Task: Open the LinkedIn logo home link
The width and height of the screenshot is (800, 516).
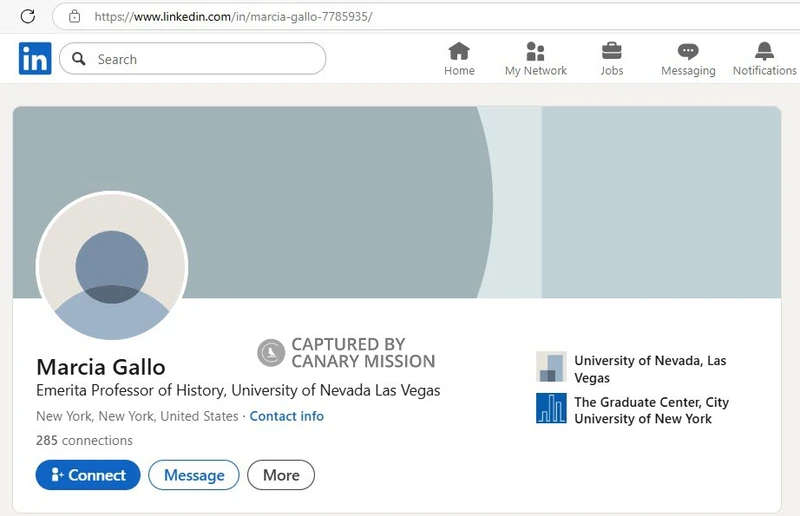Action: (35, 58)
